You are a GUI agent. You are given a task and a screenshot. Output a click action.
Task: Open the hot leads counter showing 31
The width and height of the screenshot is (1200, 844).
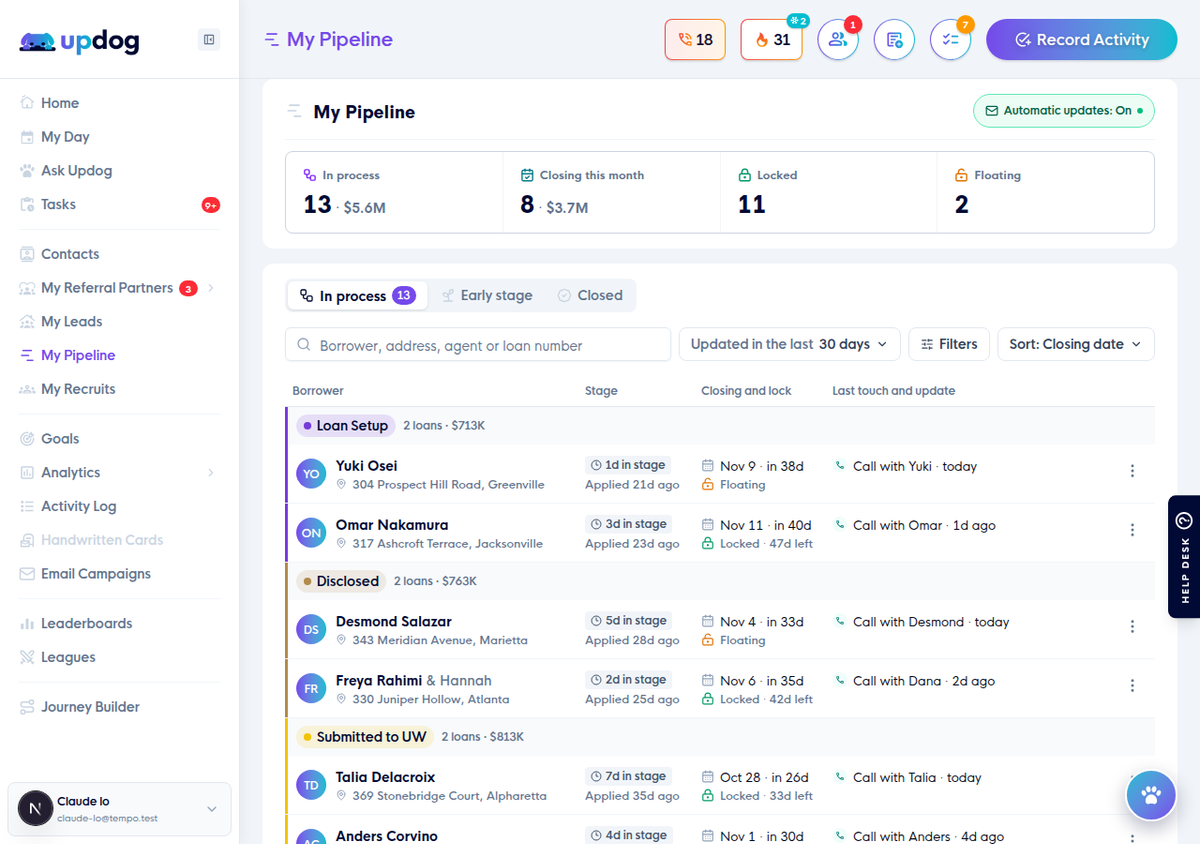pyautogui.click(x=772, y=40)
